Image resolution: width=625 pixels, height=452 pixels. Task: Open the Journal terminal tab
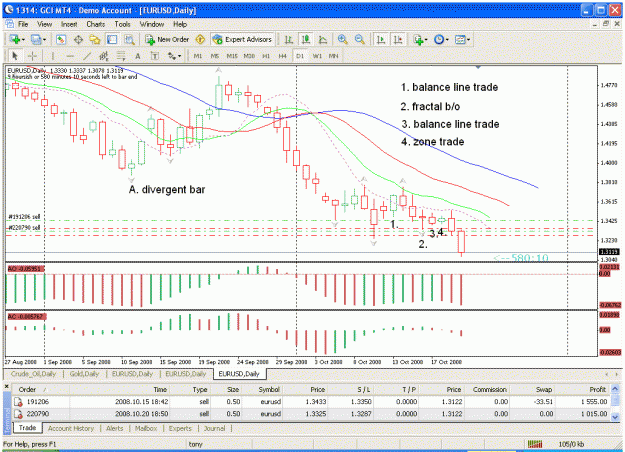(214, 428)
